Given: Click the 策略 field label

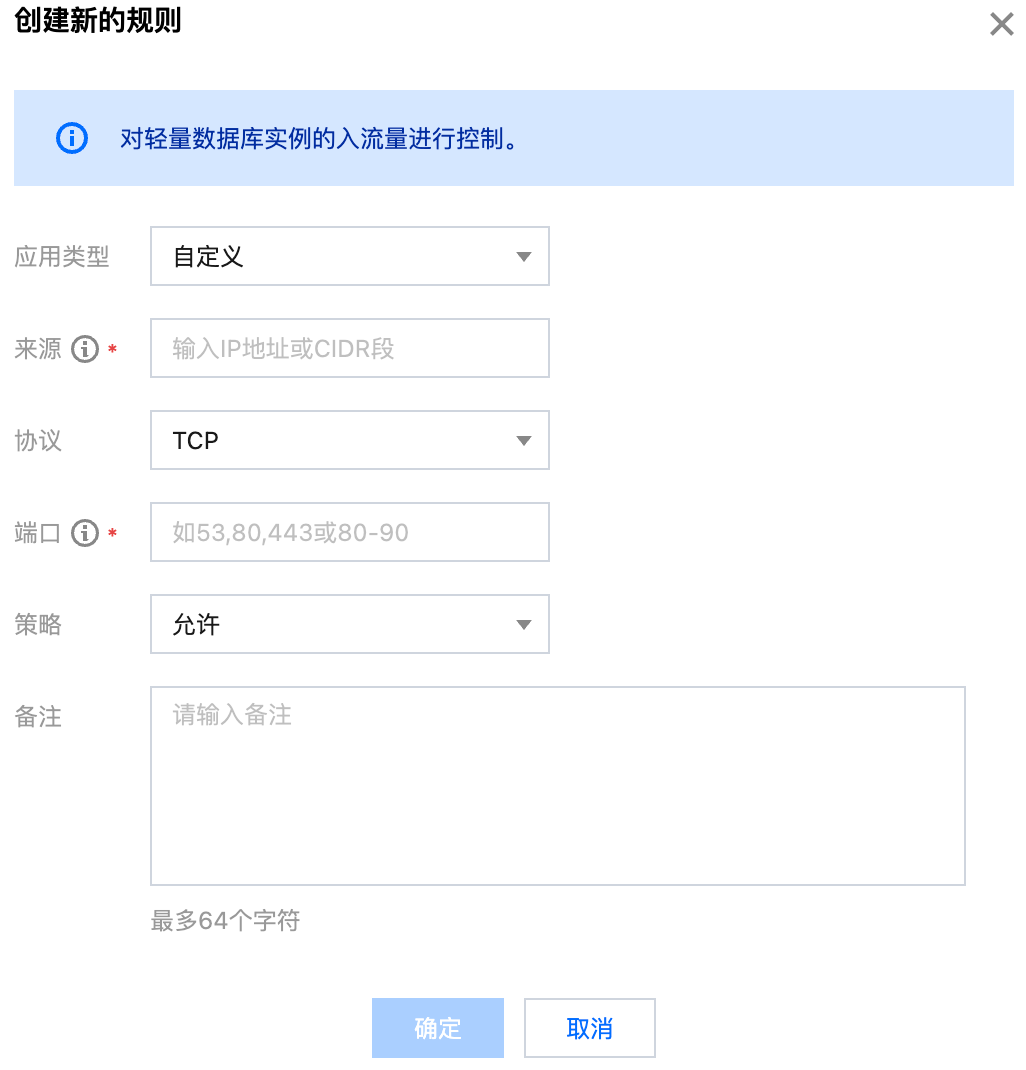Looking at the screenshot, I should (38, 625).
